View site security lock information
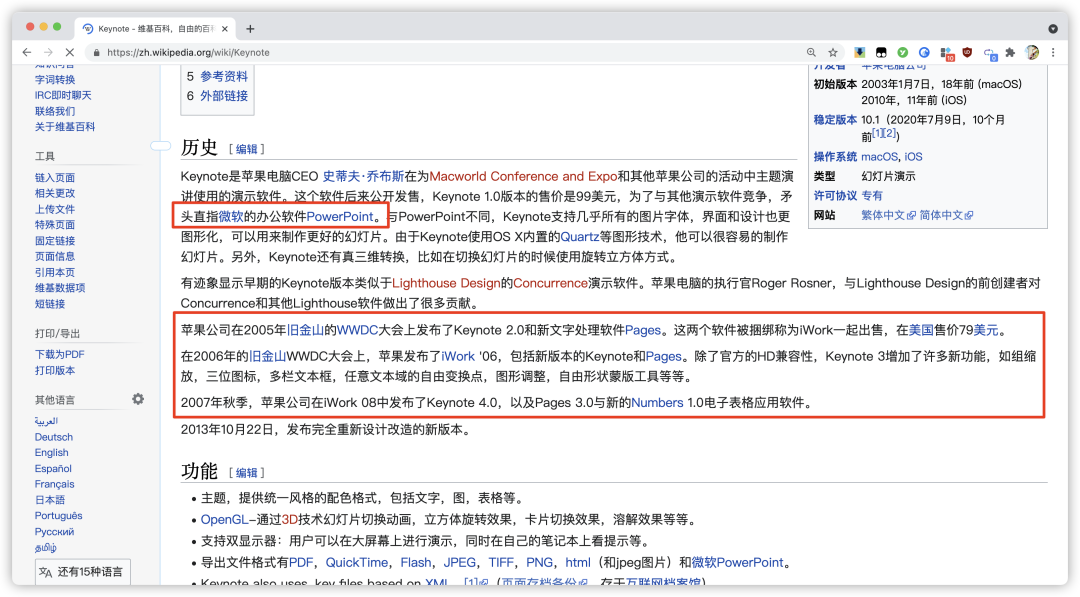 pyautogui.click(x=96, y=52)
